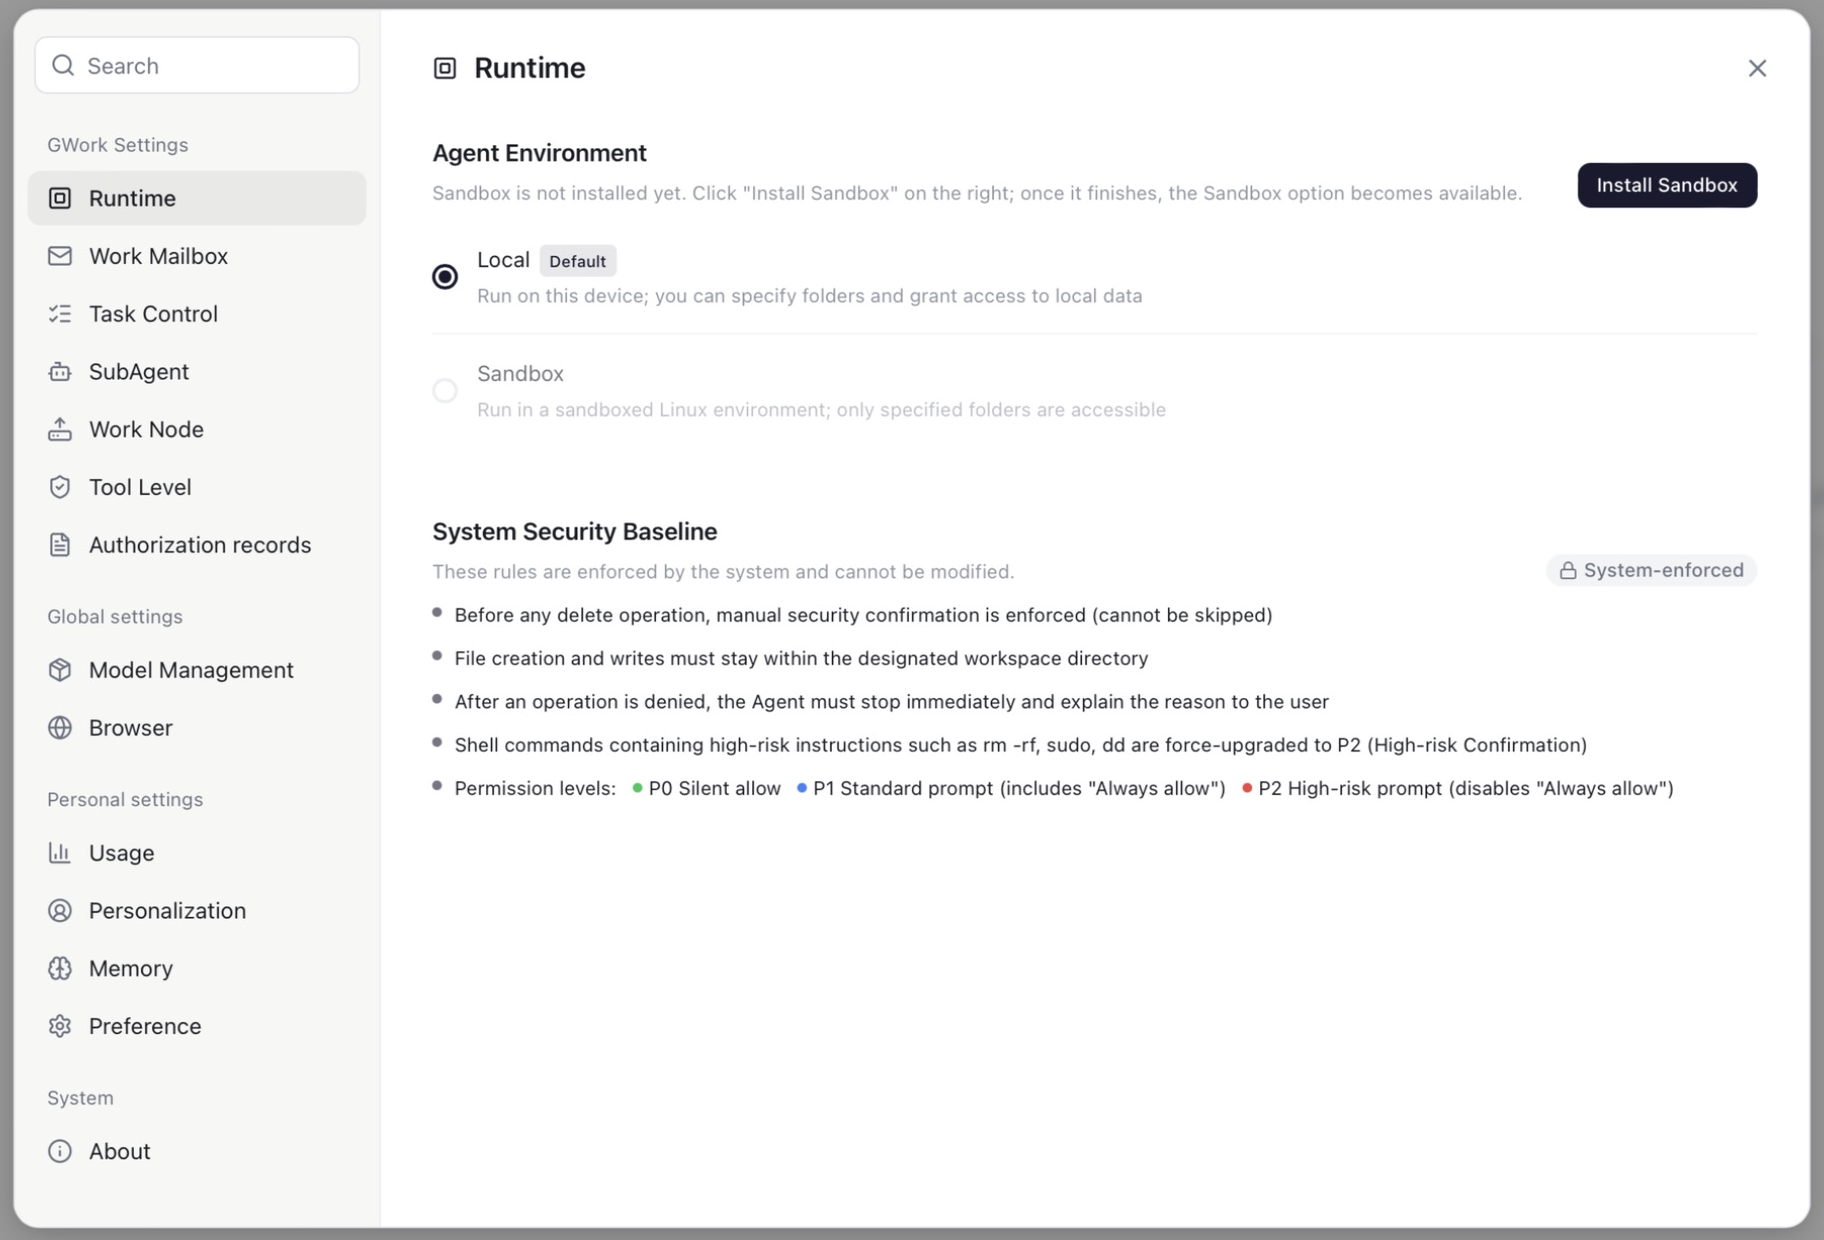Close the Runtime settings dialog
1824x1240 pixels.
pos(1757,68)
